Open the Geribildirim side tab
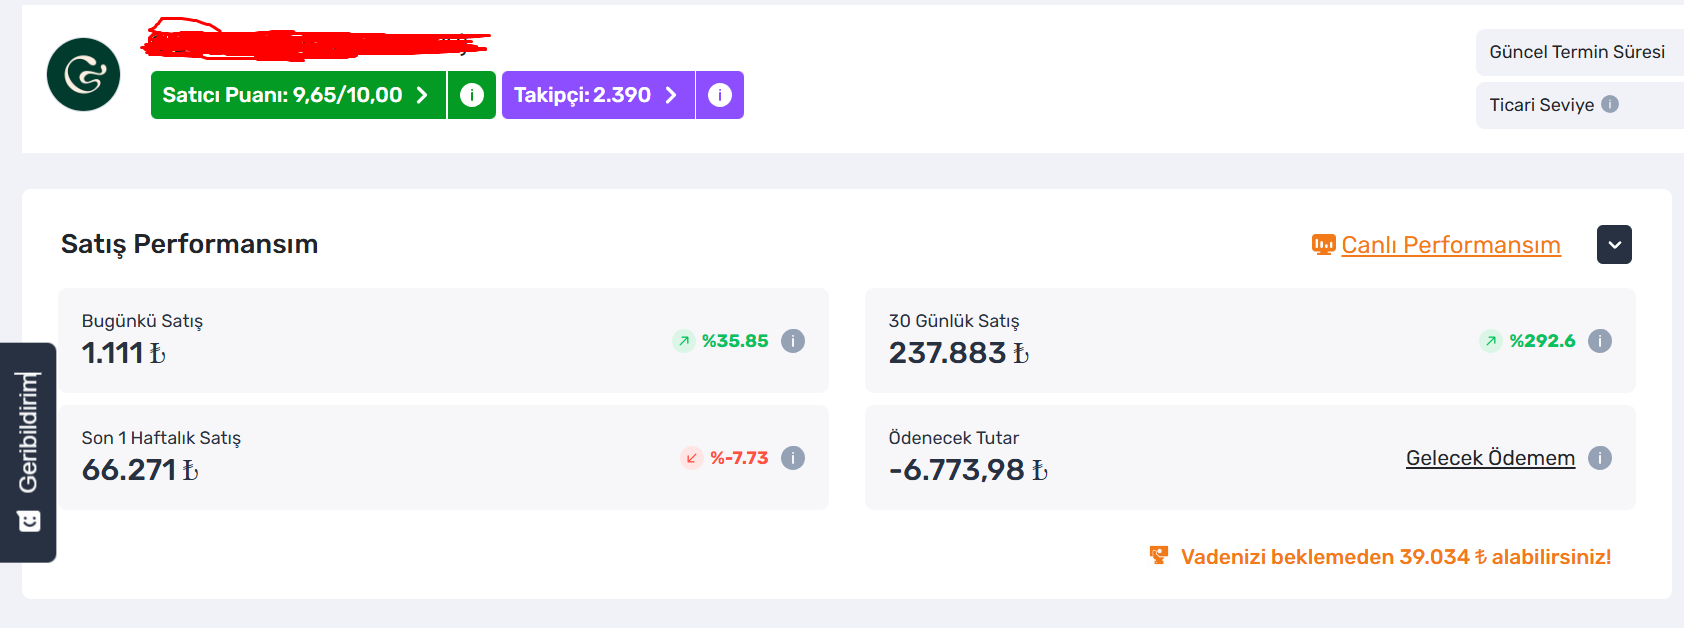This screenshot has height=628, width=1684. pyautogui.click(x=28, y=452)
